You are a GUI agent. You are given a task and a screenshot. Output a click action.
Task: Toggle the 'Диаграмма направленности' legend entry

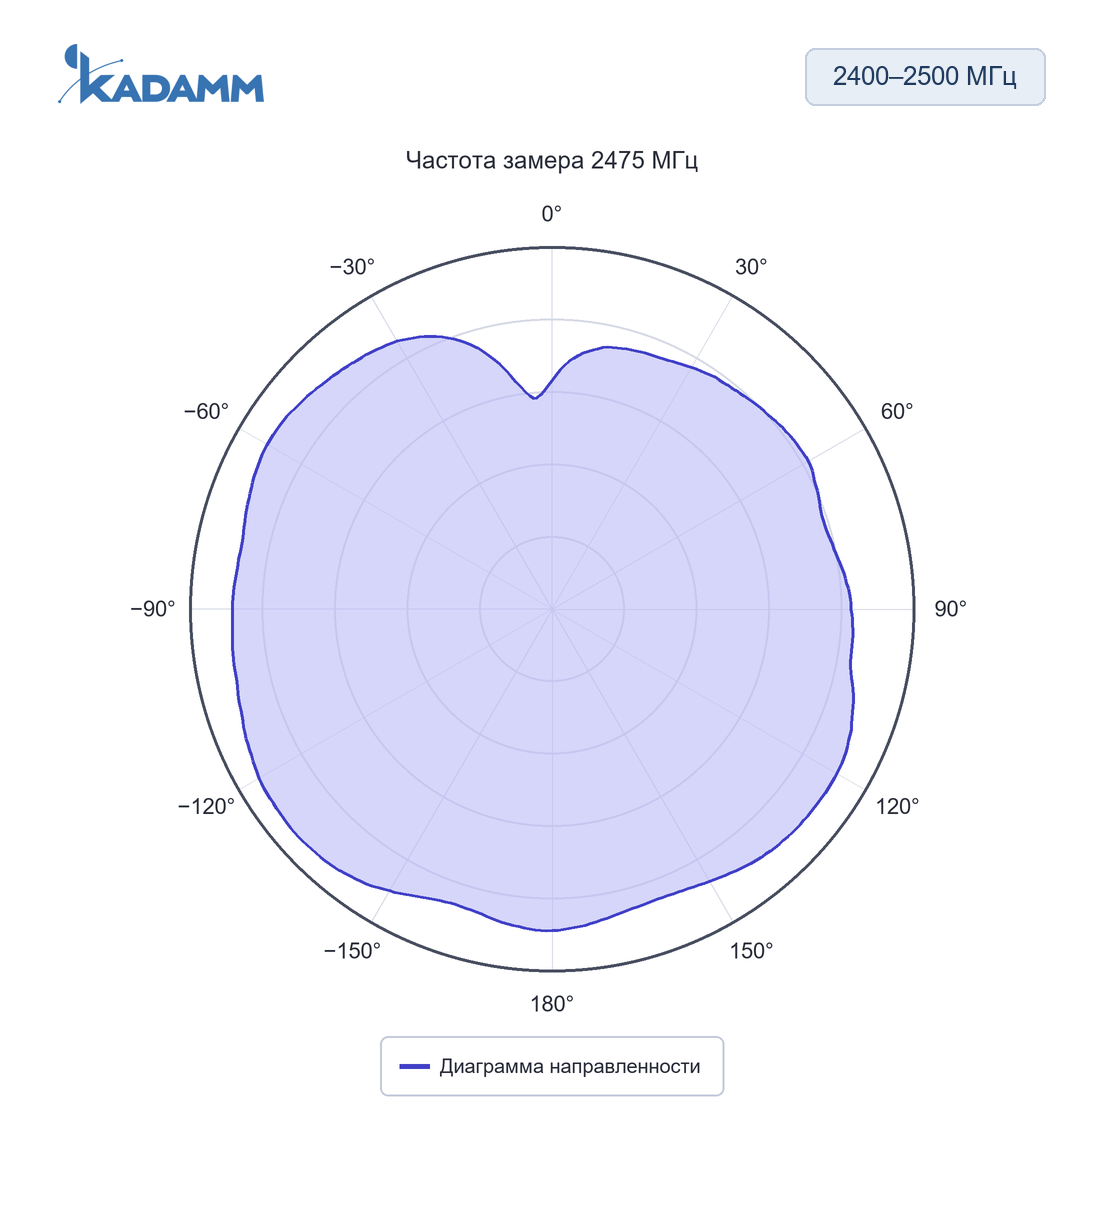(552, 1066)
